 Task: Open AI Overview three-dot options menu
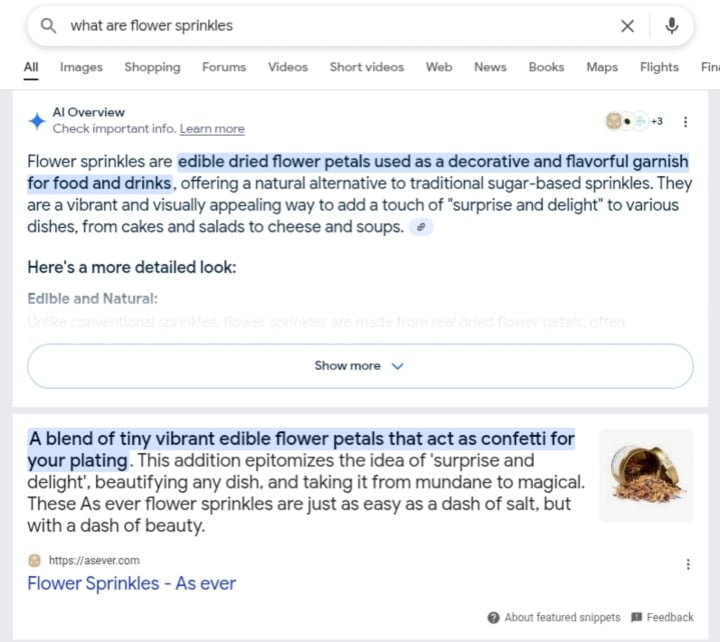point(686,122)
